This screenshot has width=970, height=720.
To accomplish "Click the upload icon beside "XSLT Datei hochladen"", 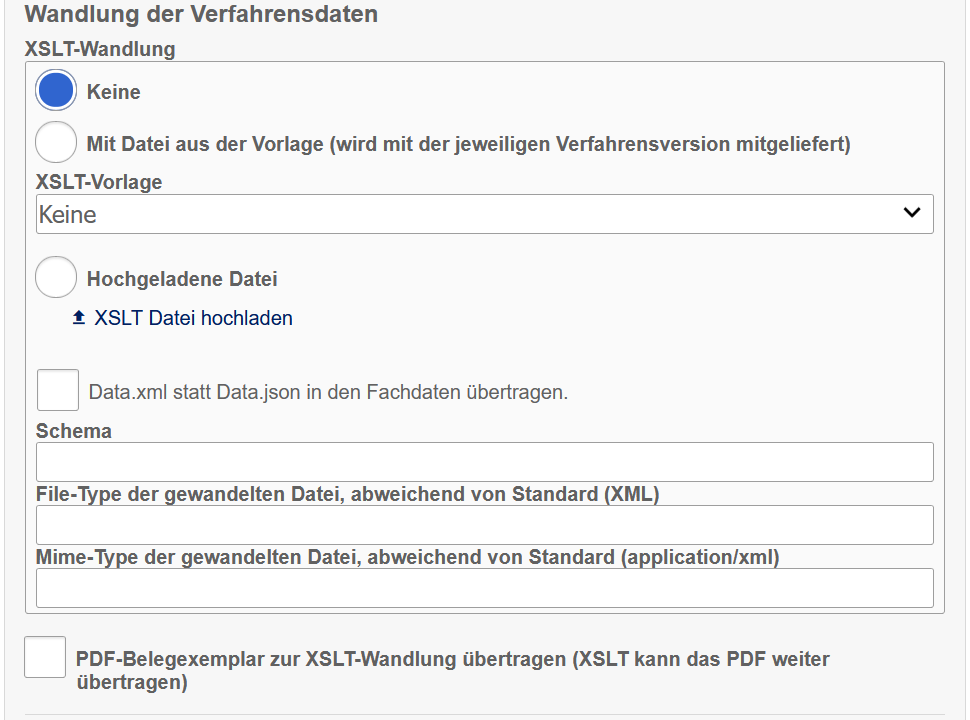I will coord(79,317).
